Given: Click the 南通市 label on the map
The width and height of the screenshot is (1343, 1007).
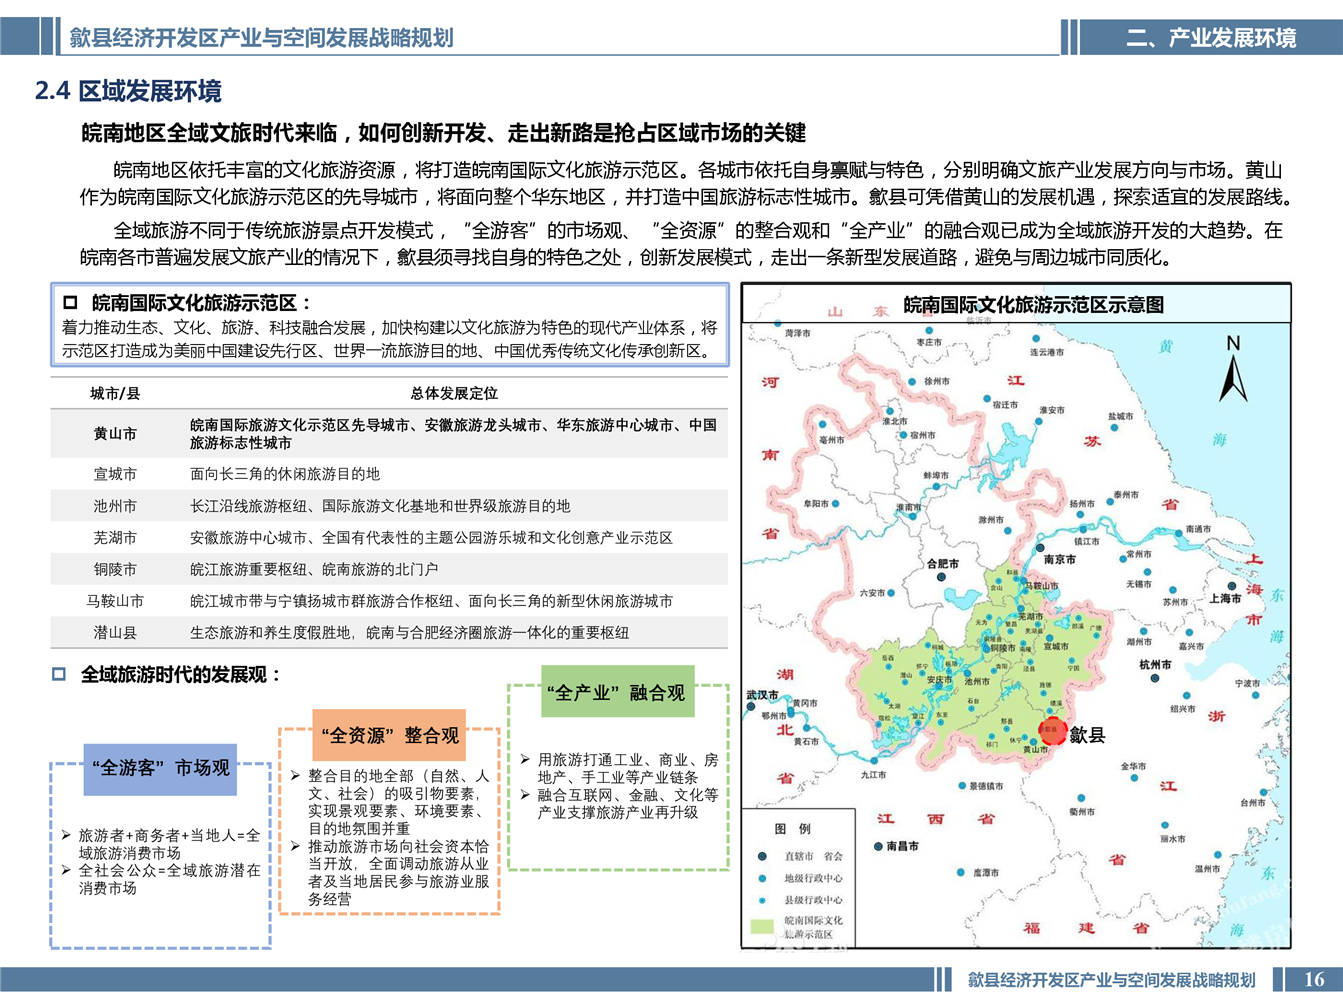Looking at the screenshot, I should 1198,529.
